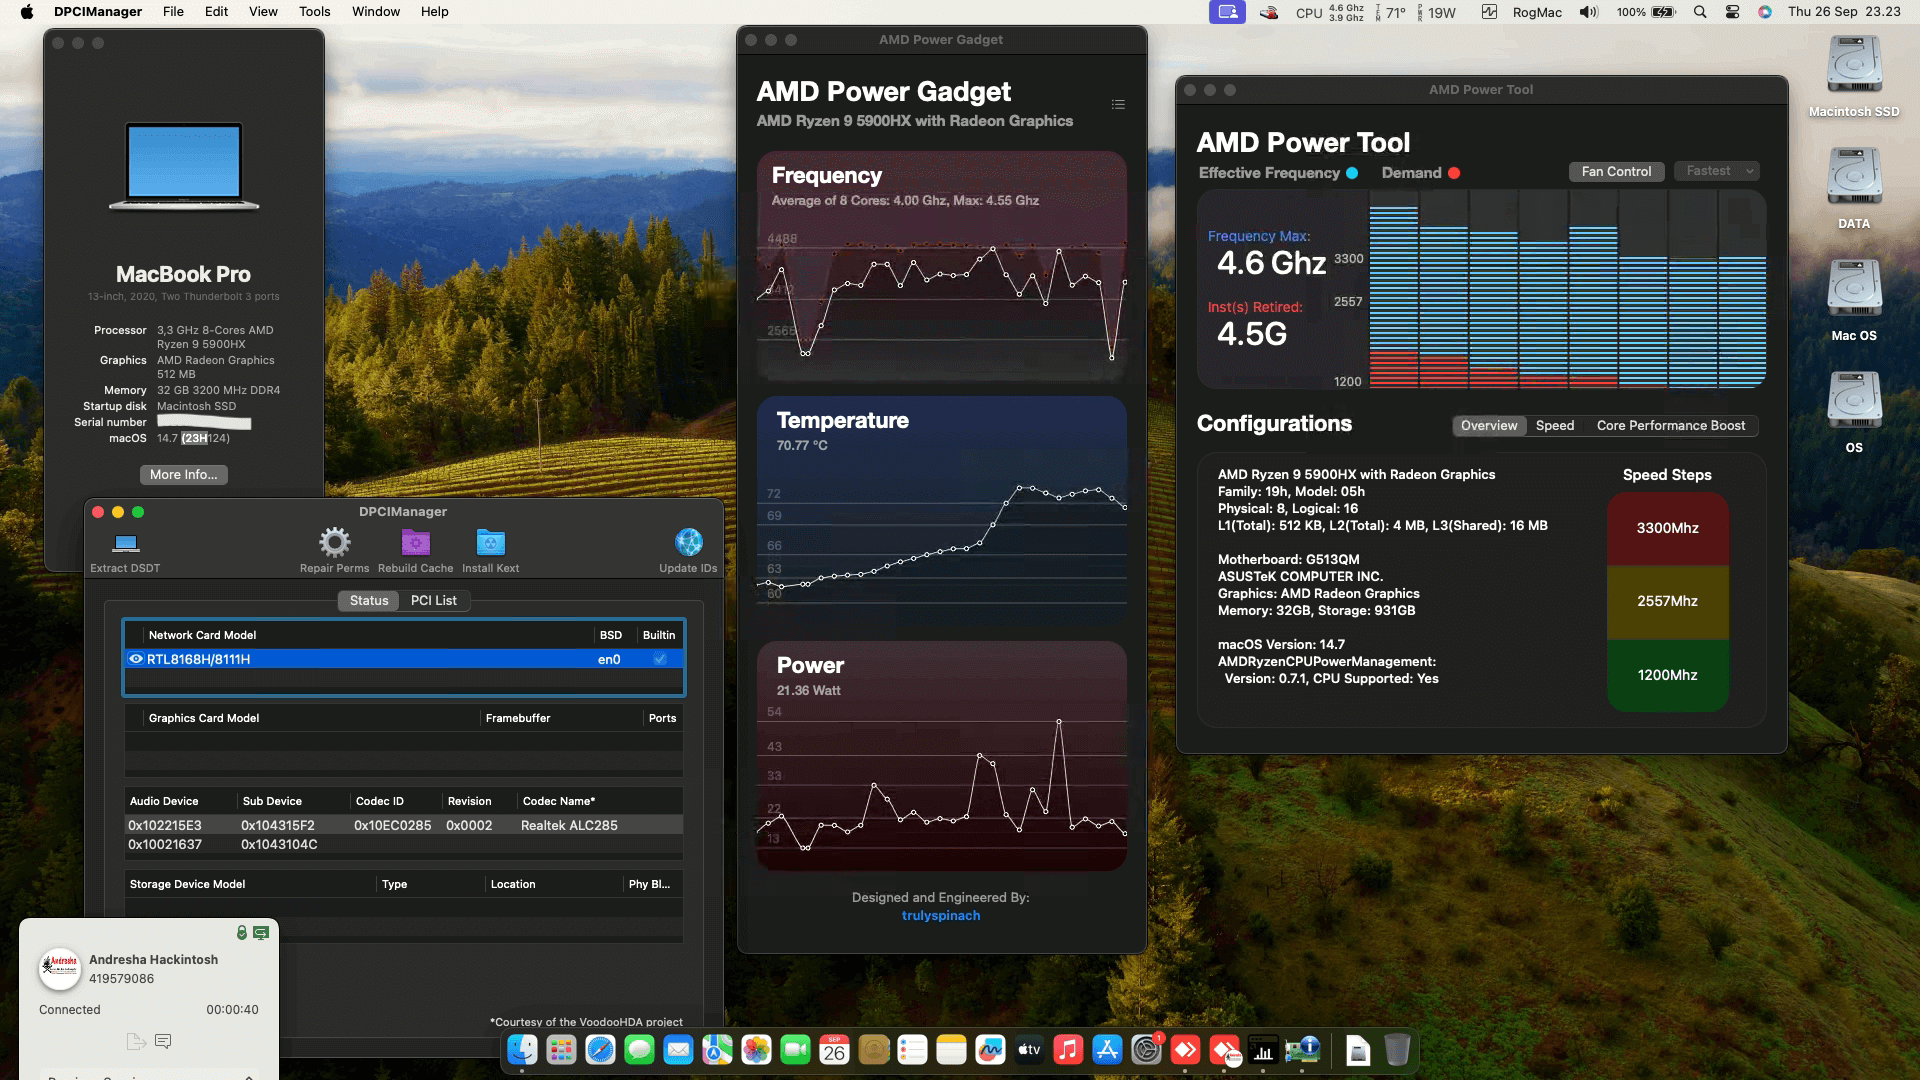Open the Help menu
1920x1080 pixels.
tap(434, 12)
